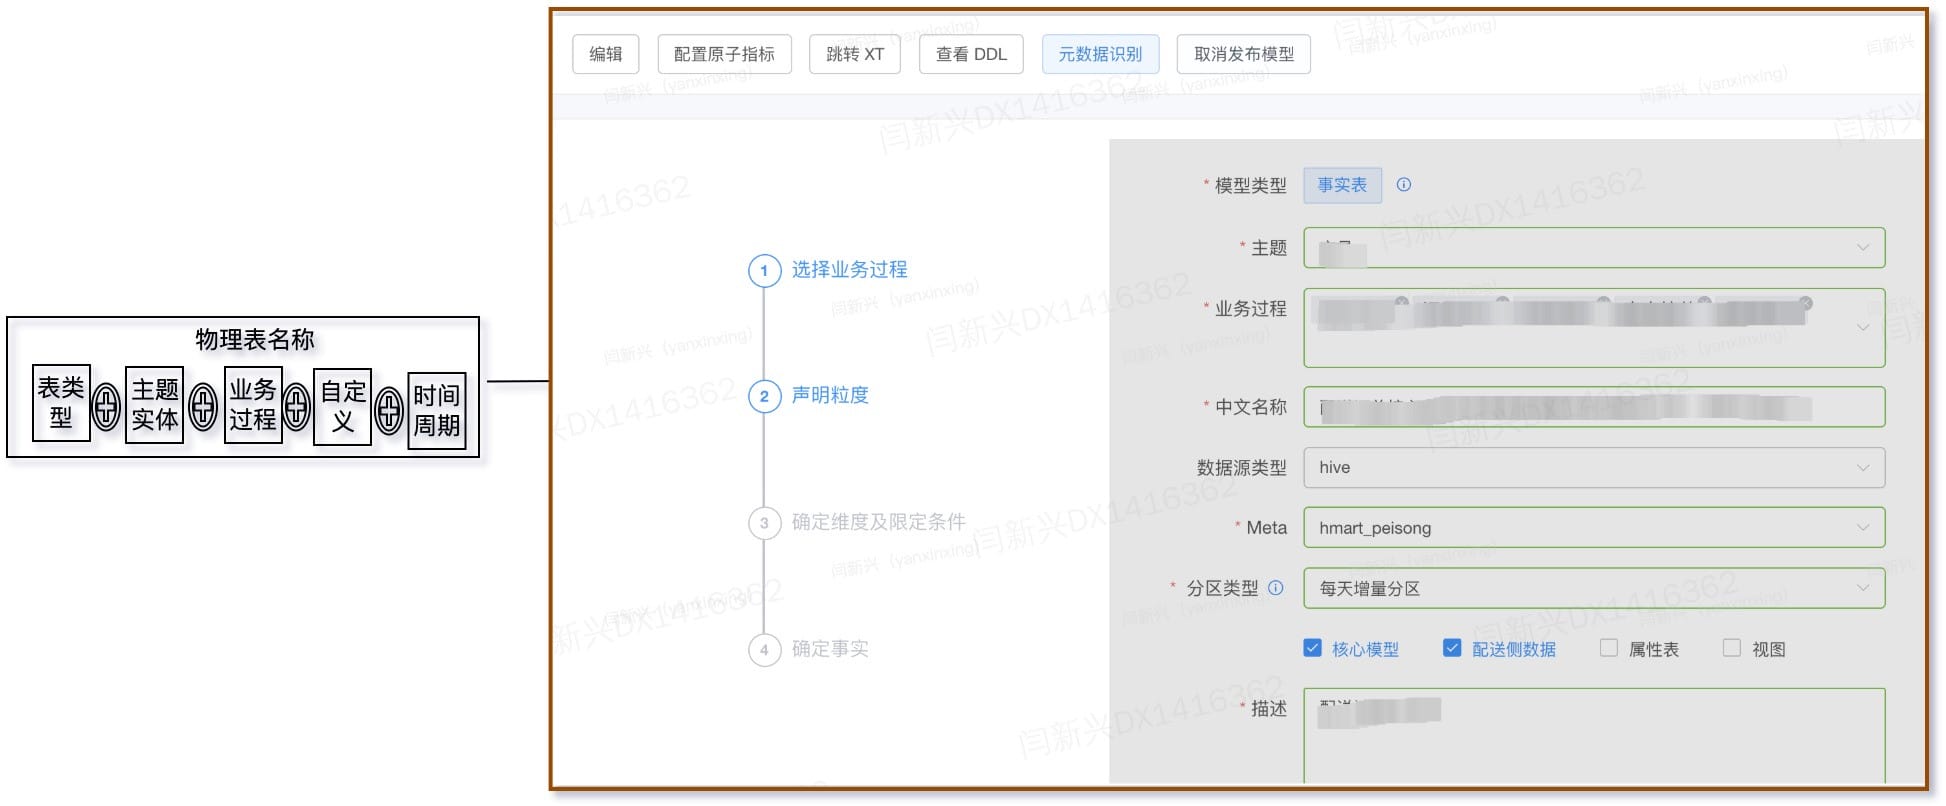Screen dimensions: 1946x806
Task: Click step 1 circle 选择业务过程
Action: point(764,270)
